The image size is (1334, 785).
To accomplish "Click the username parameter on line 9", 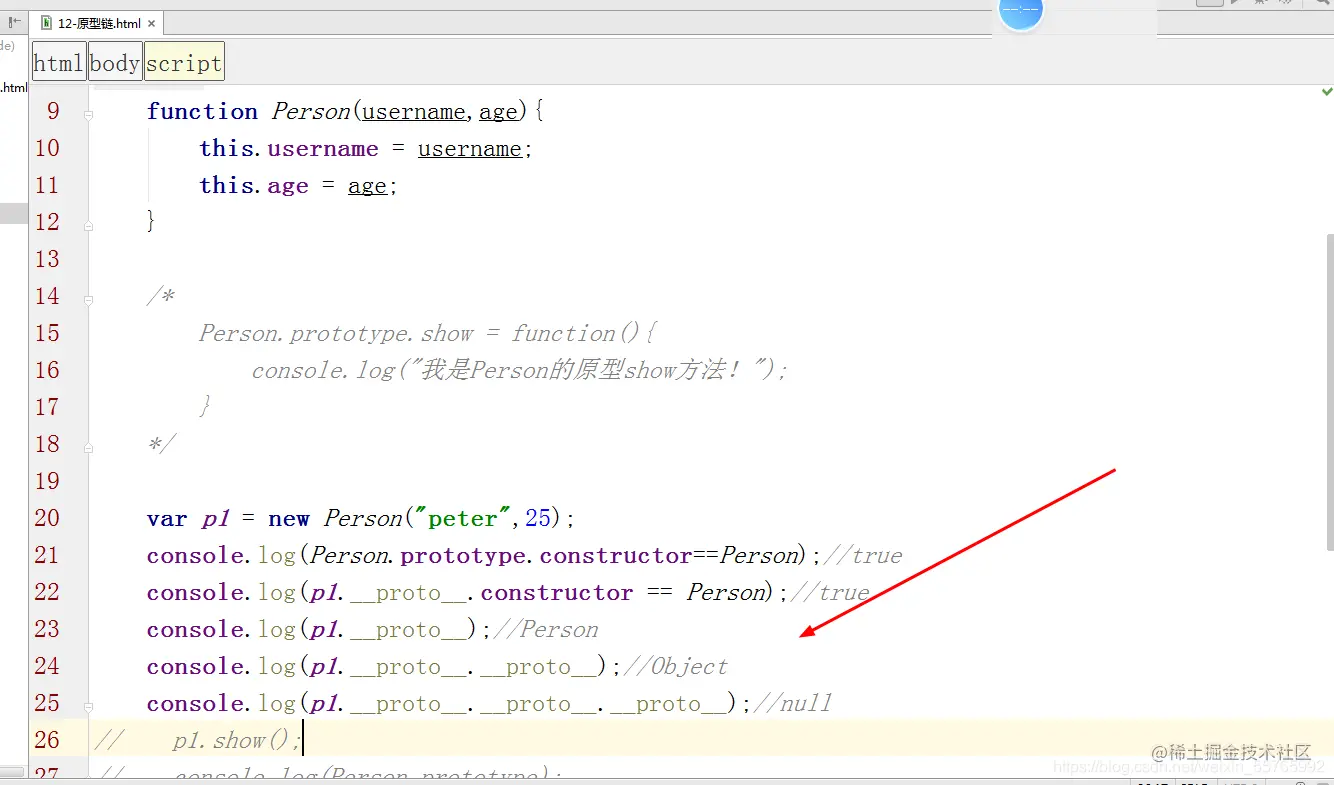I will 414,111.
